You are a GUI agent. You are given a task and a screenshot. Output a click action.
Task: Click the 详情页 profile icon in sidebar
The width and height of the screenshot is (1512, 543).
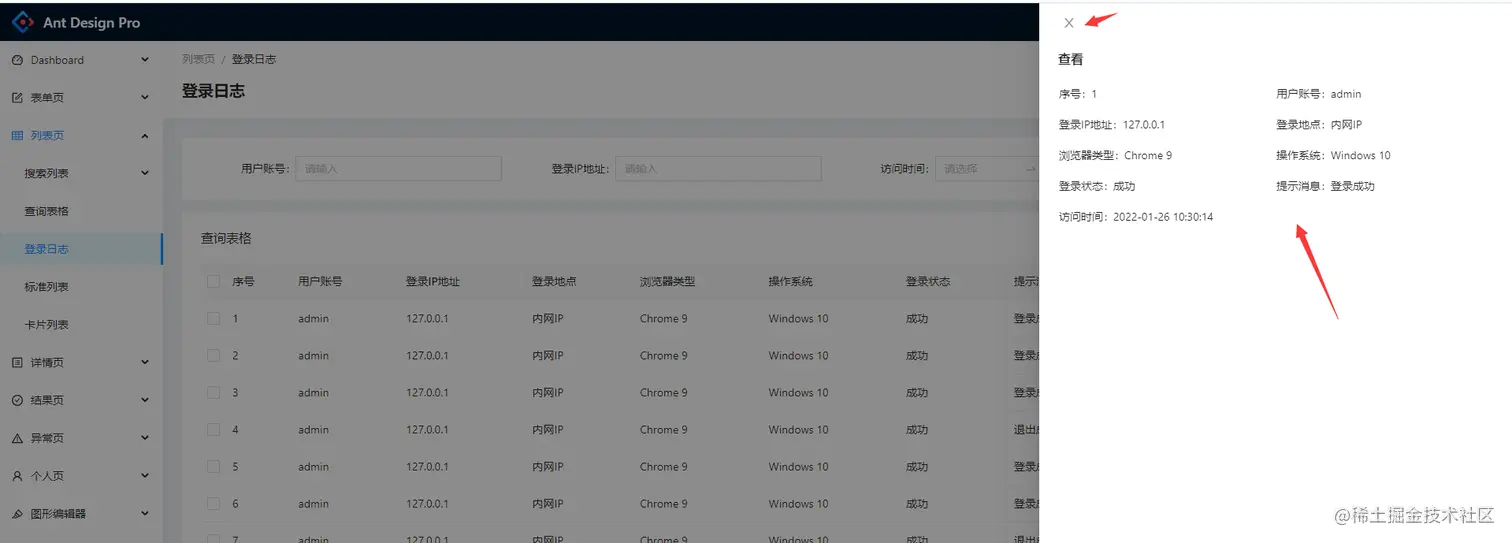pos(17,362)
